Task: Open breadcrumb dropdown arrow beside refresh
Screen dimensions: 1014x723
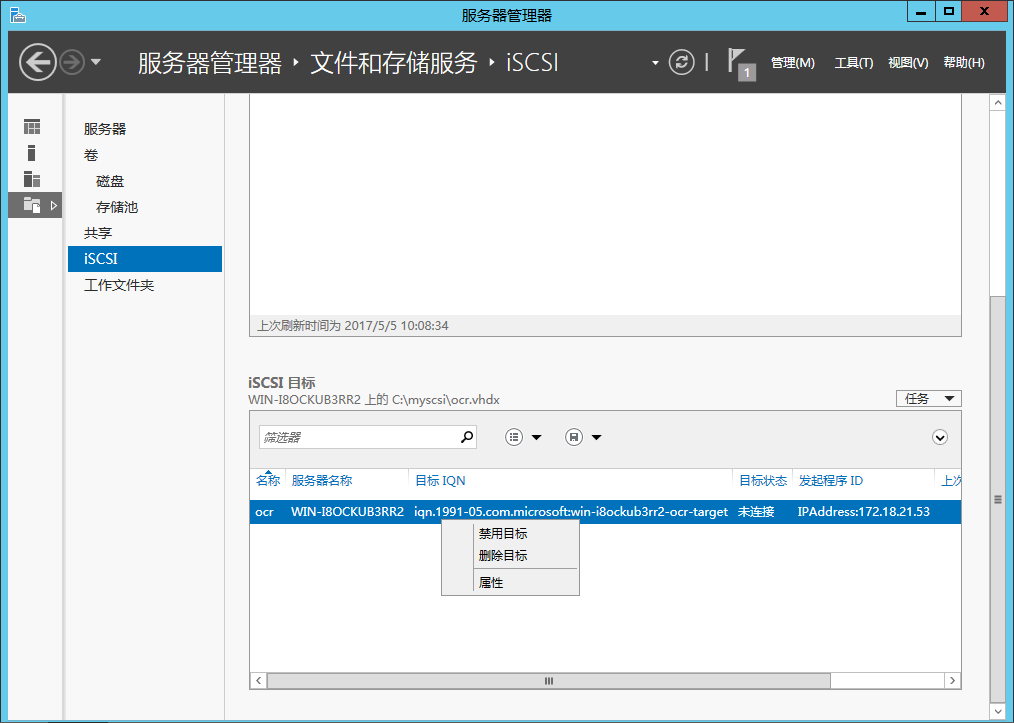Action: 655,63
